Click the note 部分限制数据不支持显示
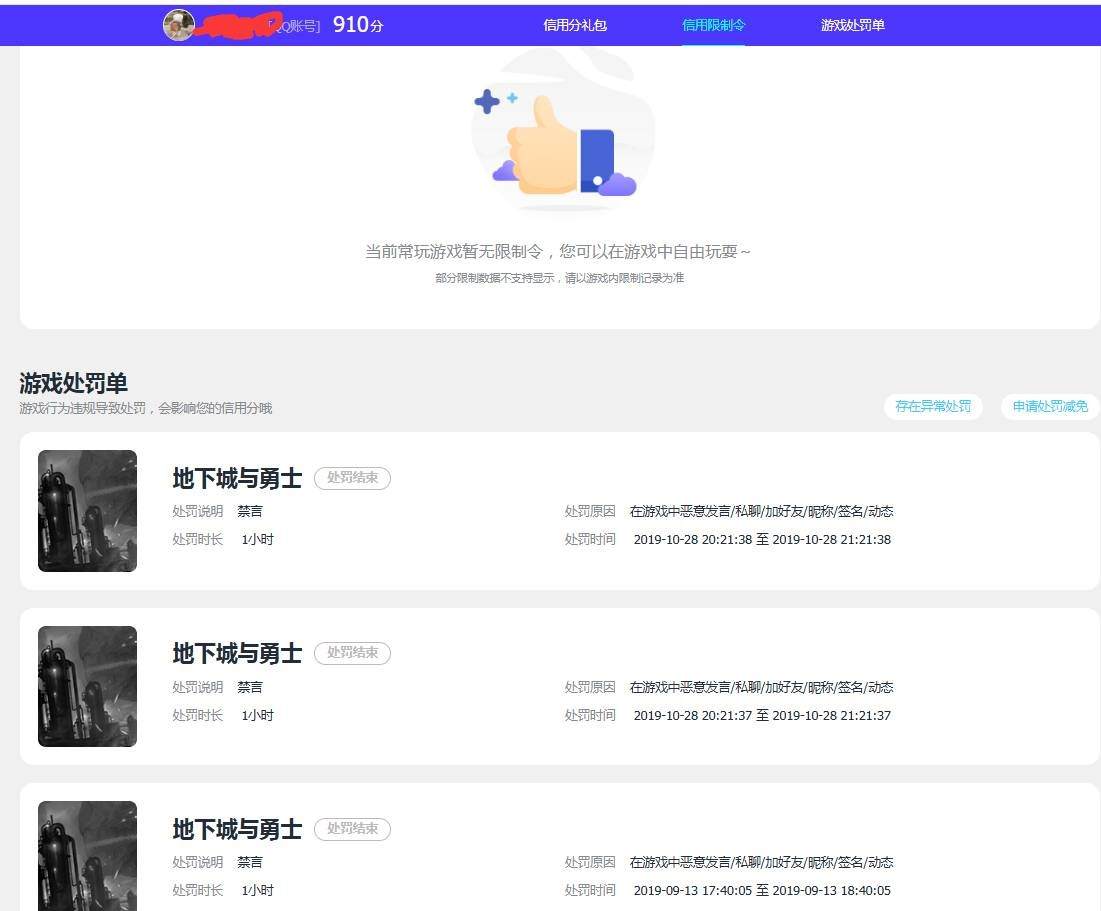1101x911 pixels. [x=494, y=278]
